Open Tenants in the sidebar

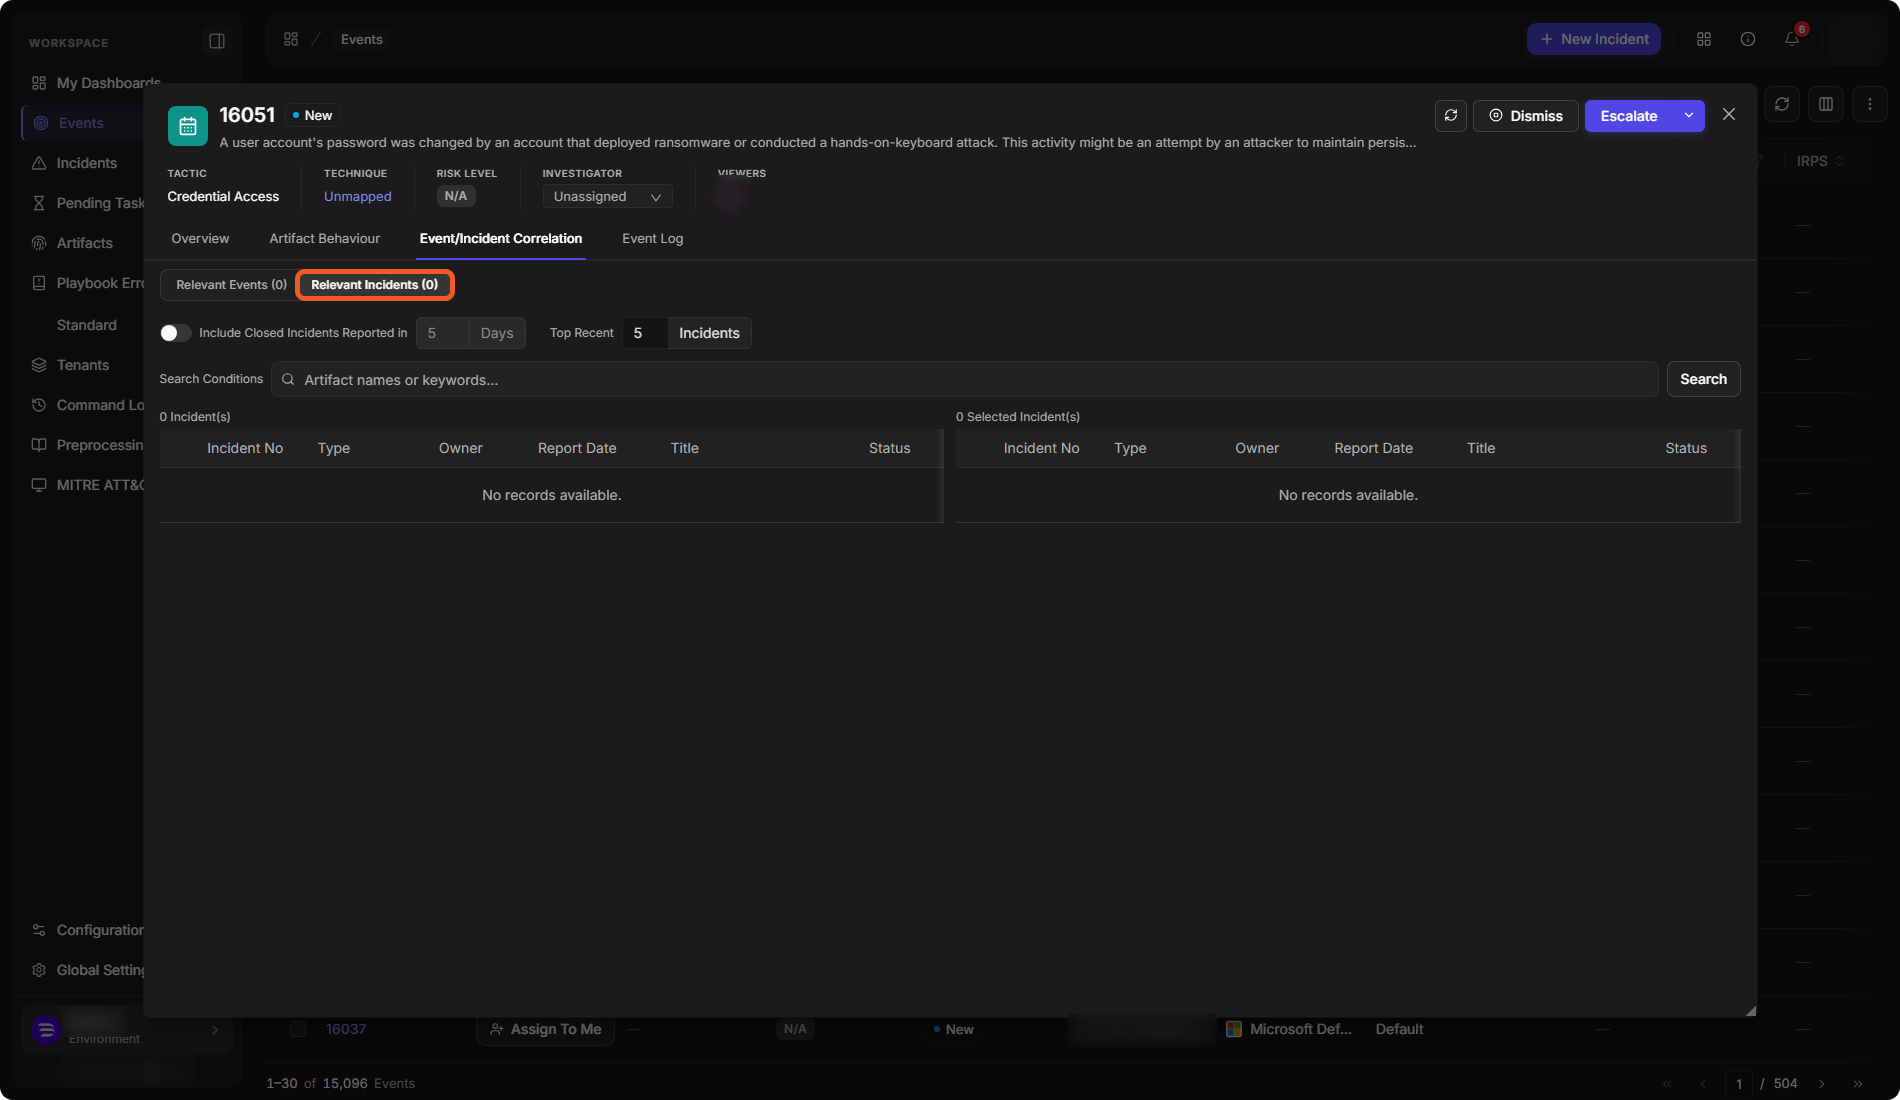[85, 365]
